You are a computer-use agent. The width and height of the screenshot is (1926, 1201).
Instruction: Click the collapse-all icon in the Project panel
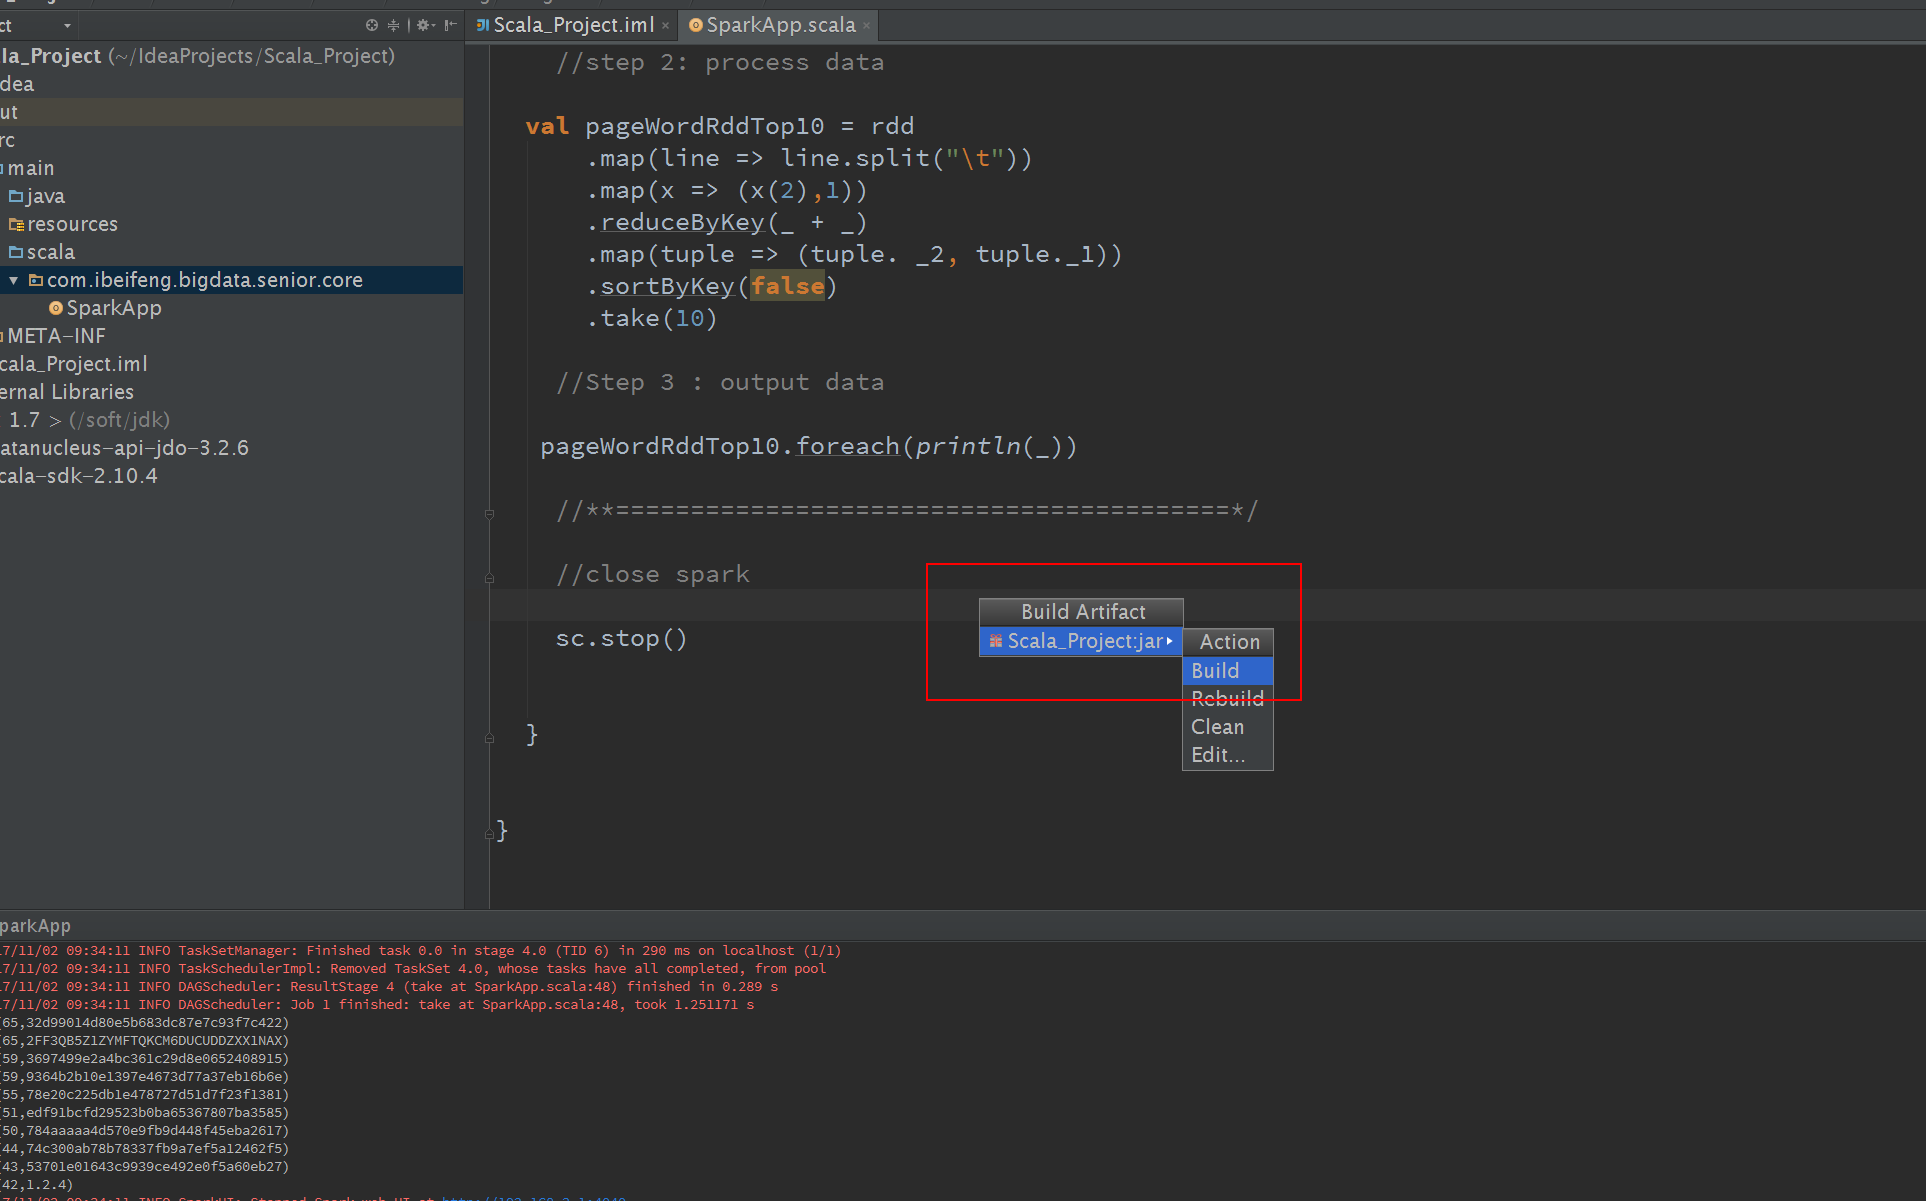tap(393, 25)
